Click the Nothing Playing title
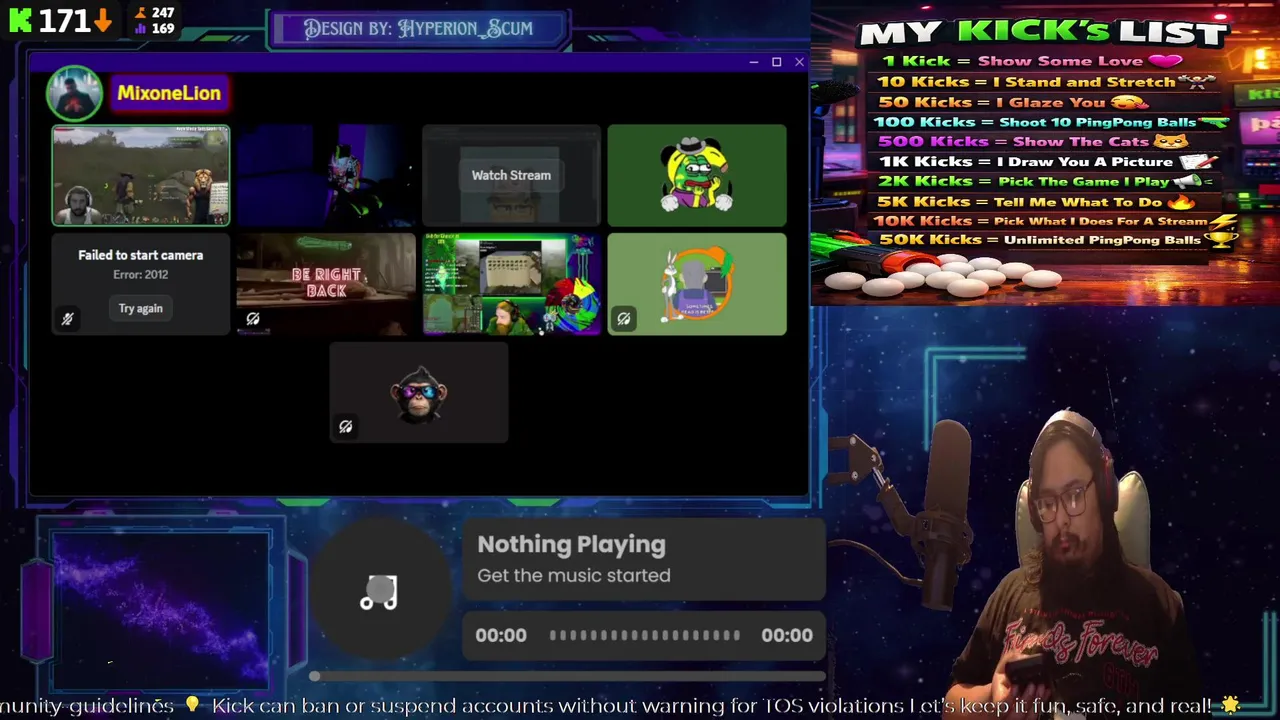 (x=571, y=544)
